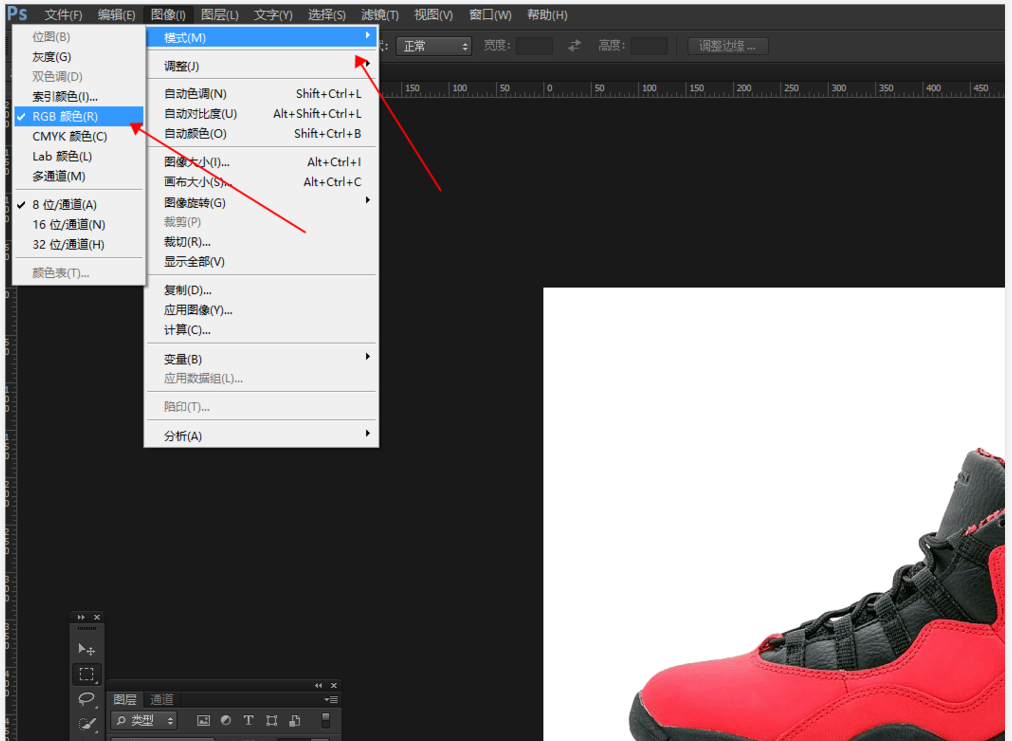Select the Lasso tool
This screenshot has height=741, width=1012.
(x=87, y=699)
